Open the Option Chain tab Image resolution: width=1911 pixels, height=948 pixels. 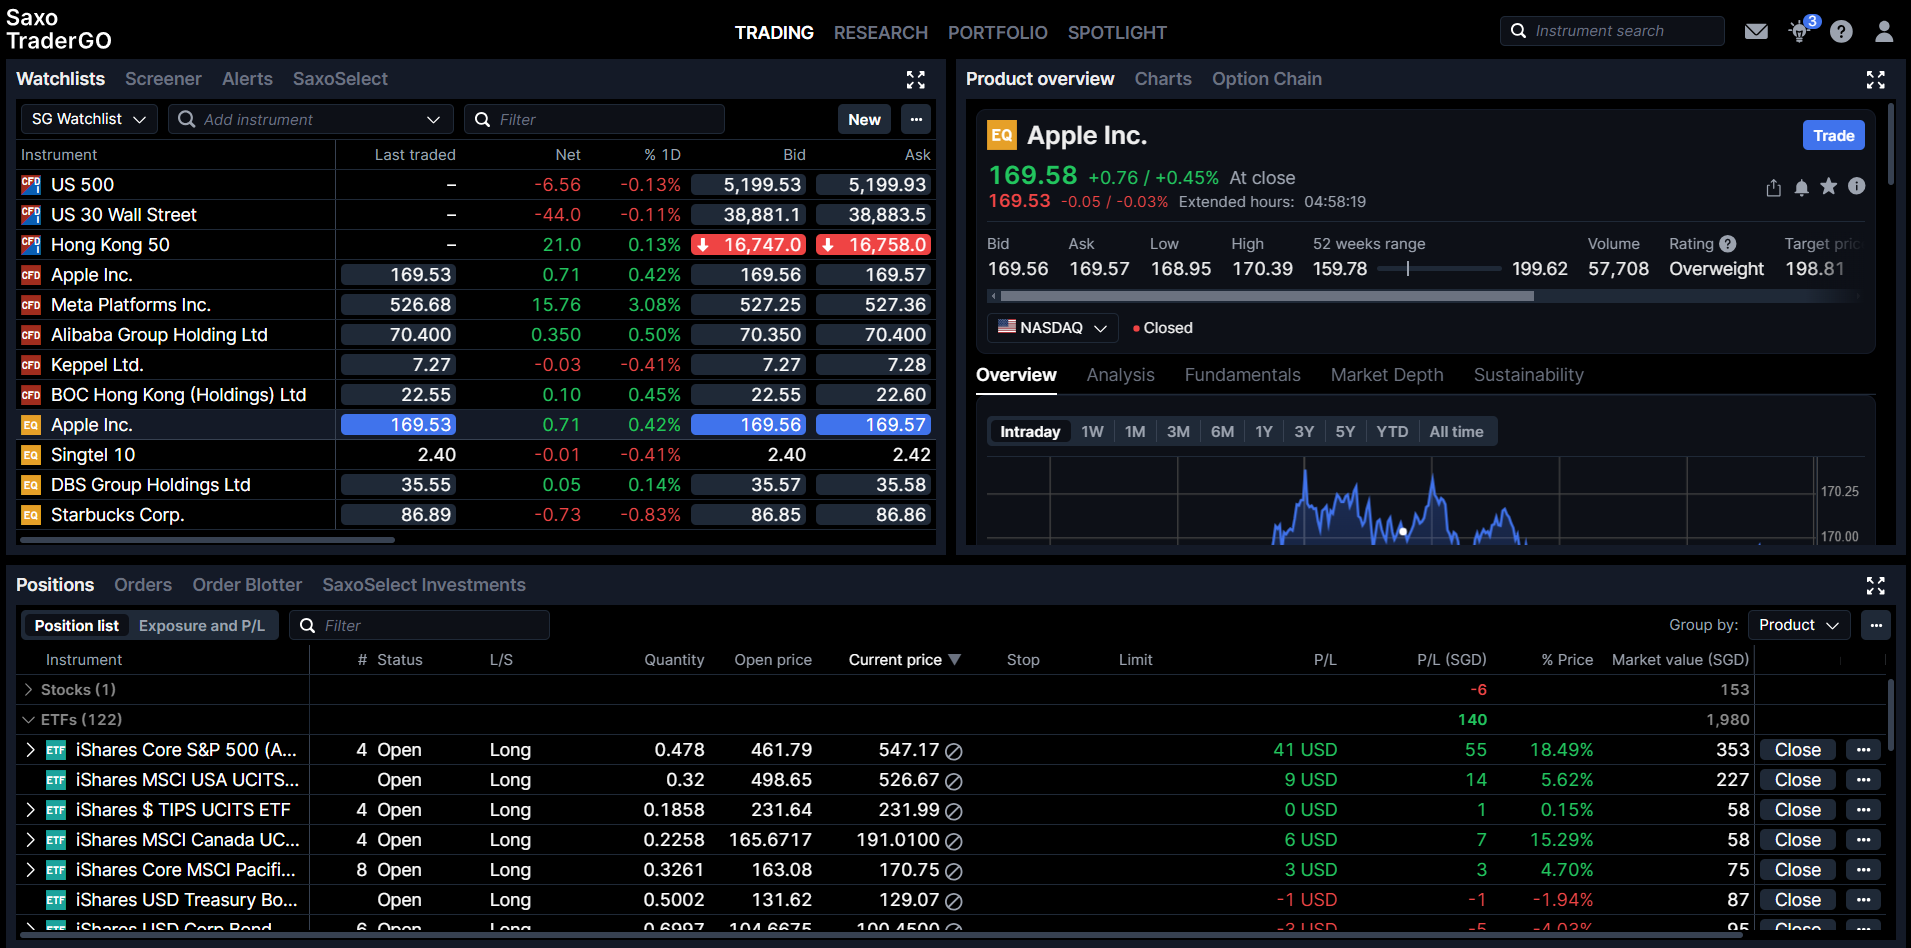point(1267,79)
